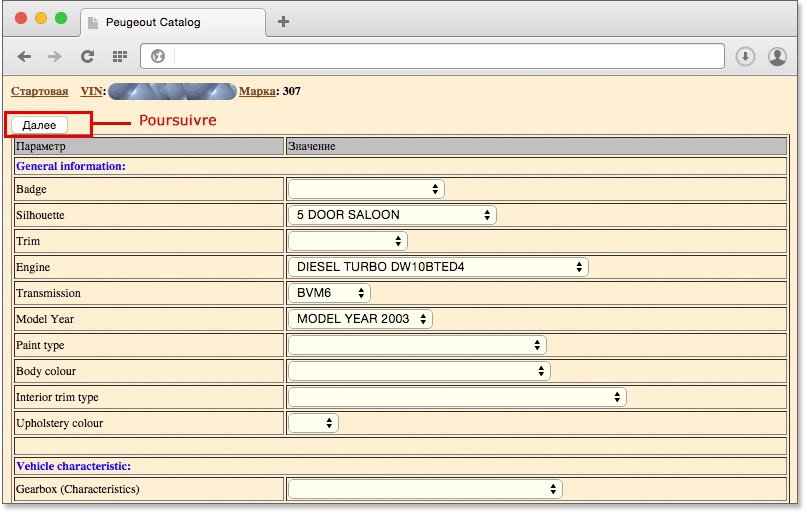This screenshot has width=808, height=516.
Task: Open the Upholstery colour dropdown
Action: pos(313,423)
